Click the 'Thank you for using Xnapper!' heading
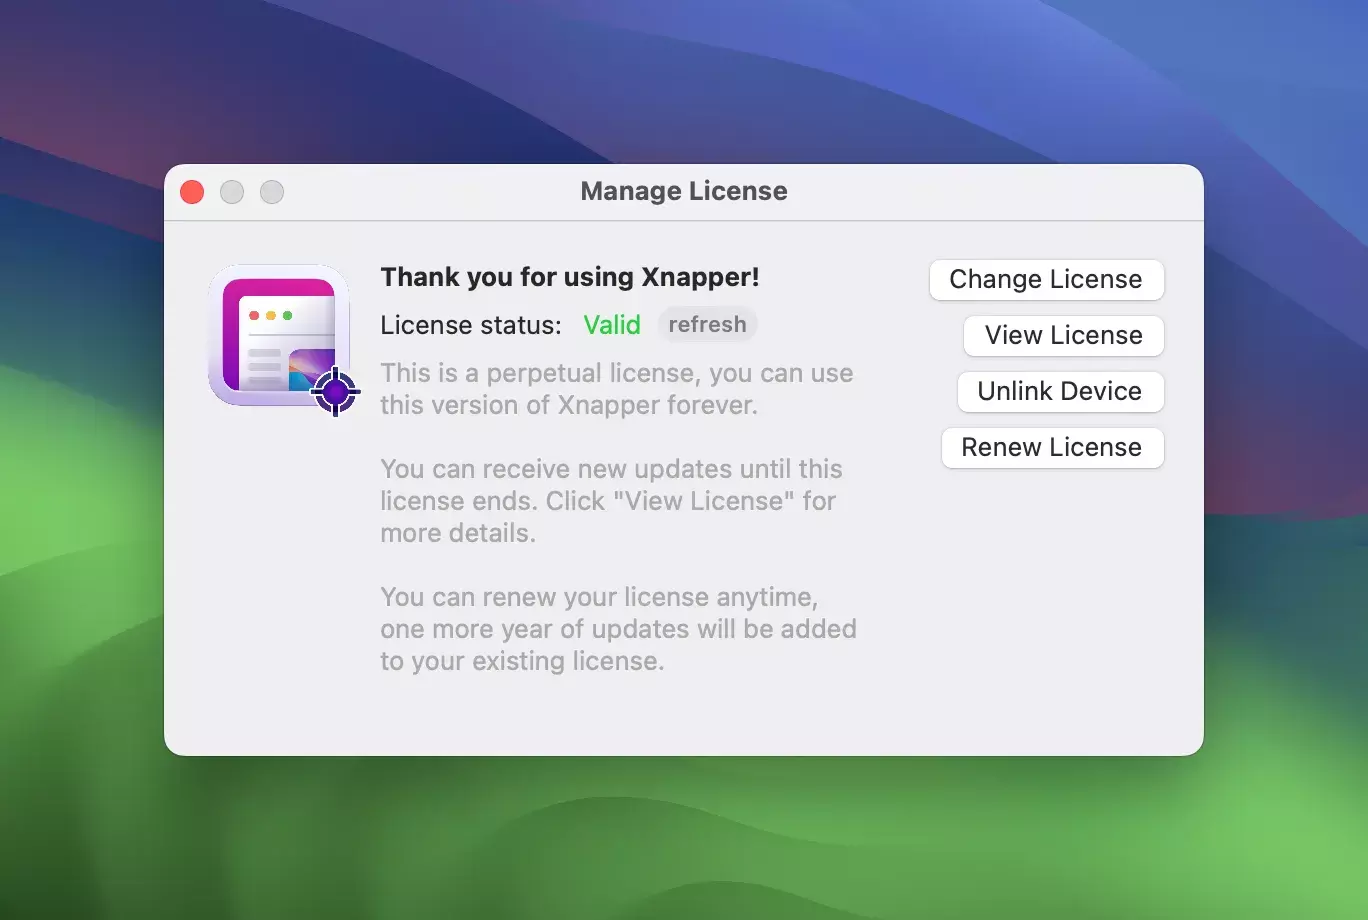1368x920 pixels. tap(570, 277)
